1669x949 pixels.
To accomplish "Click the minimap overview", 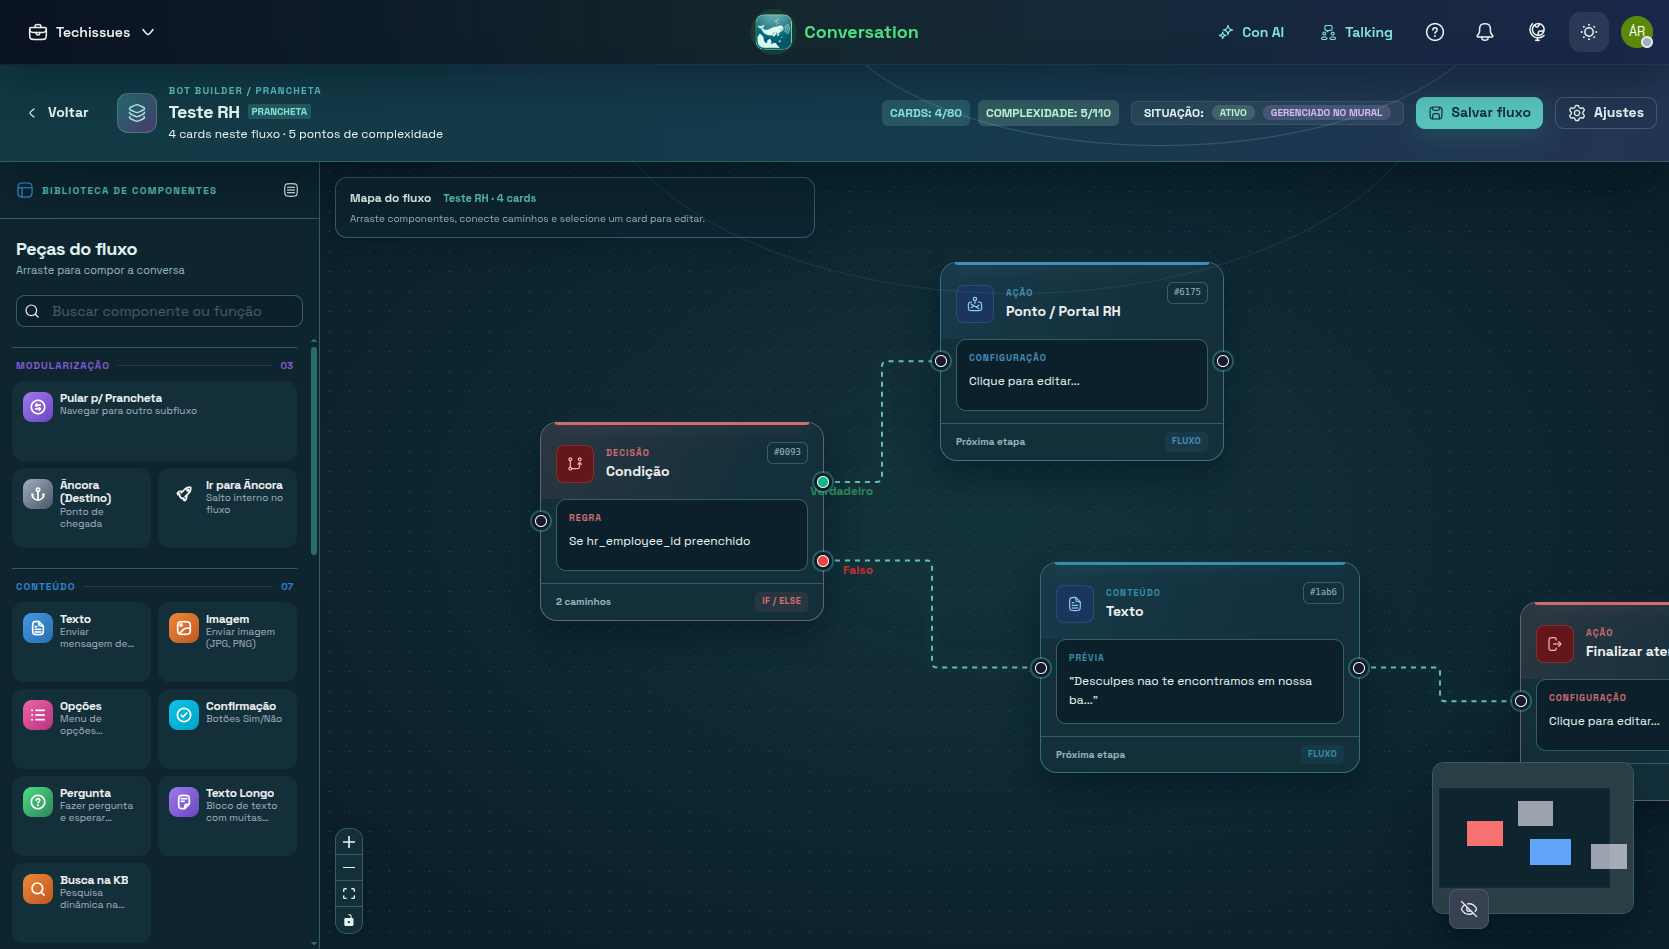I will click(x=1533, y=838).
